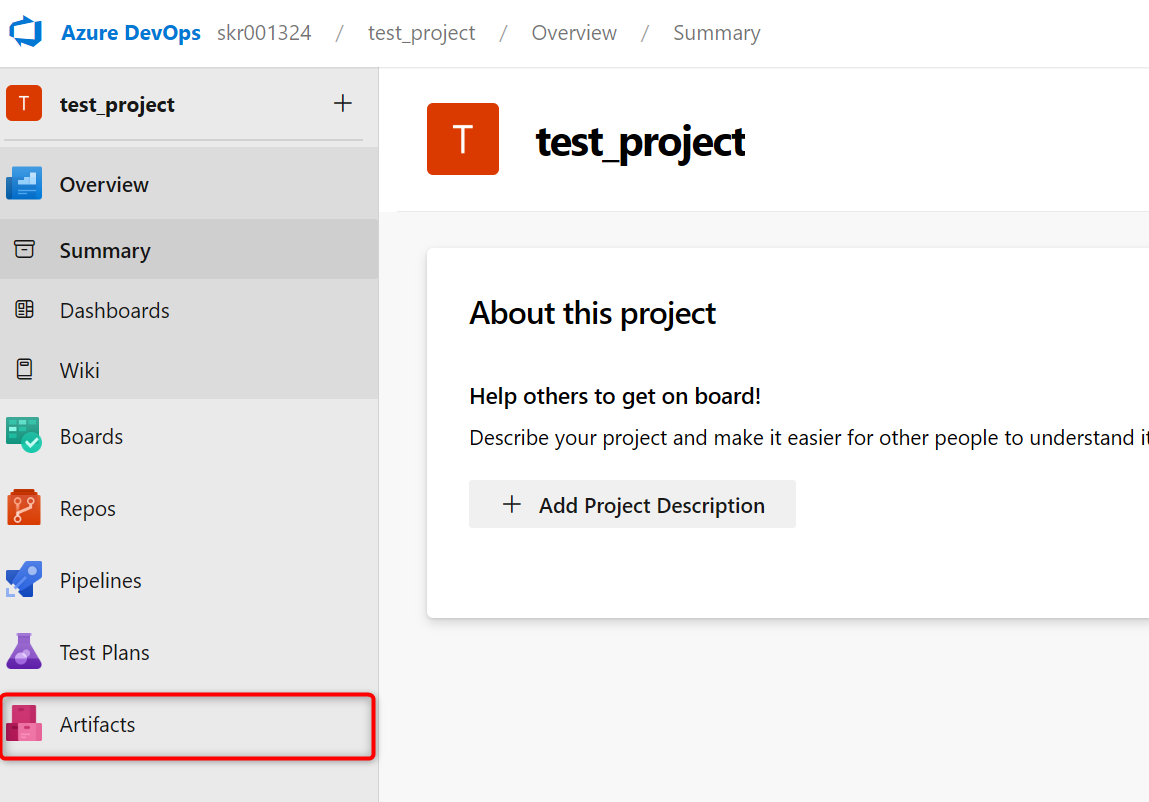Click the orange T project avatar in sidebar
The width and height of the screenshot is (1149, 802).
point(24,103)
